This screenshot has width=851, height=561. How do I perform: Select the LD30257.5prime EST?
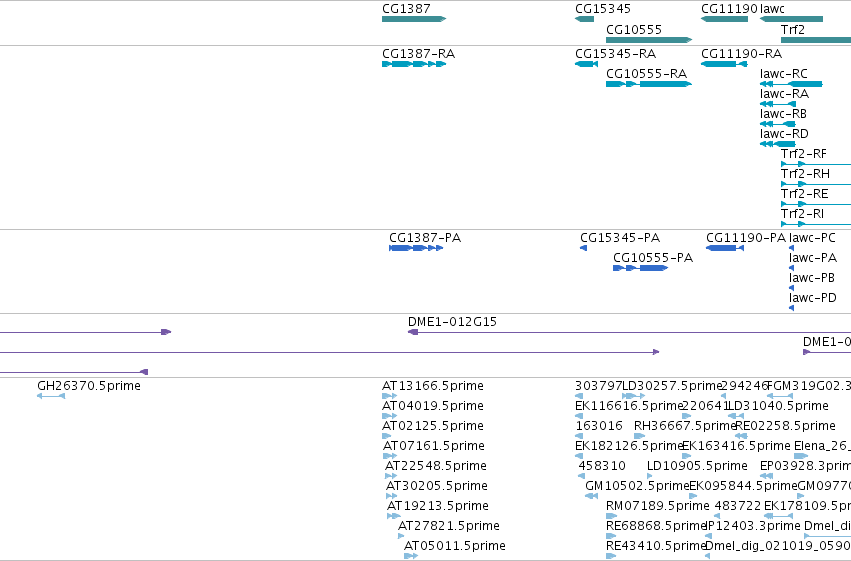click(633, 396)
